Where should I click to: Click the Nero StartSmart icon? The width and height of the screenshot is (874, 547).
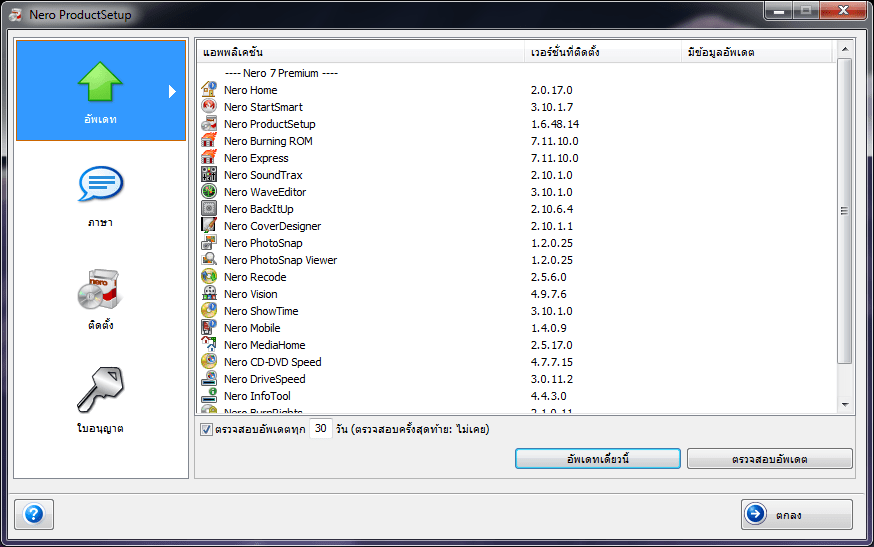(x=209, y=106)
